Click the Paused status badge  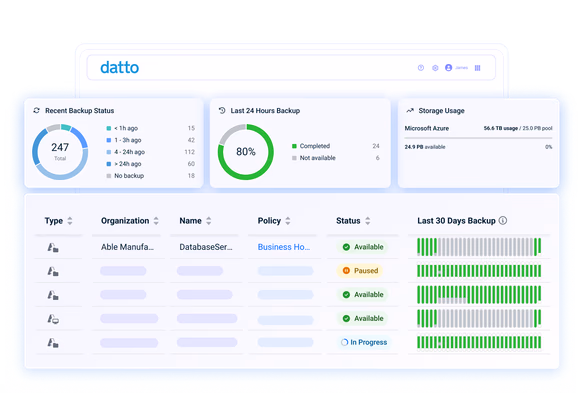coord(360,271)
